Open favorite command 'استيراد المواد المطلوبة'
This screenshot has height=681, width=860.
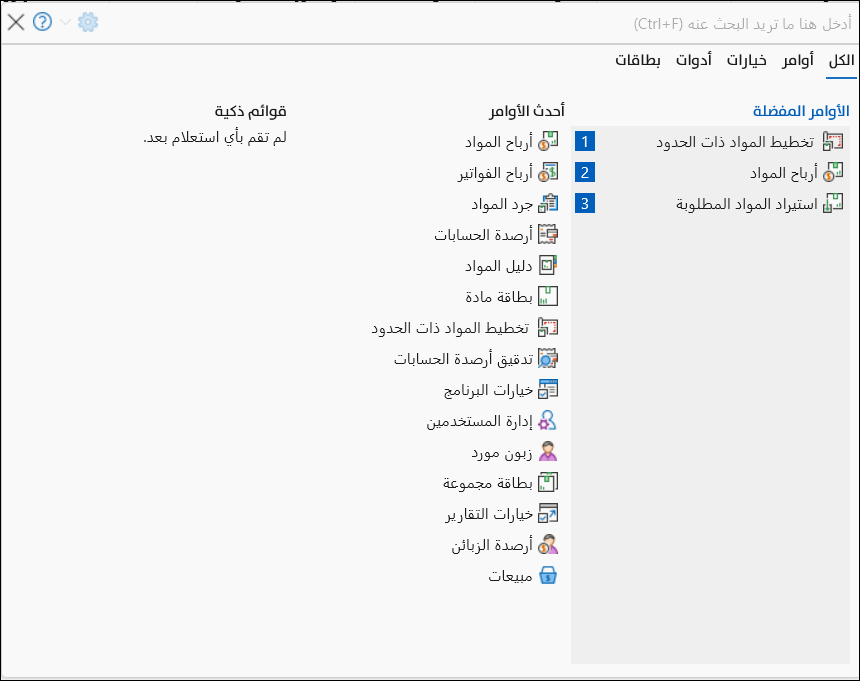point(746,205)
